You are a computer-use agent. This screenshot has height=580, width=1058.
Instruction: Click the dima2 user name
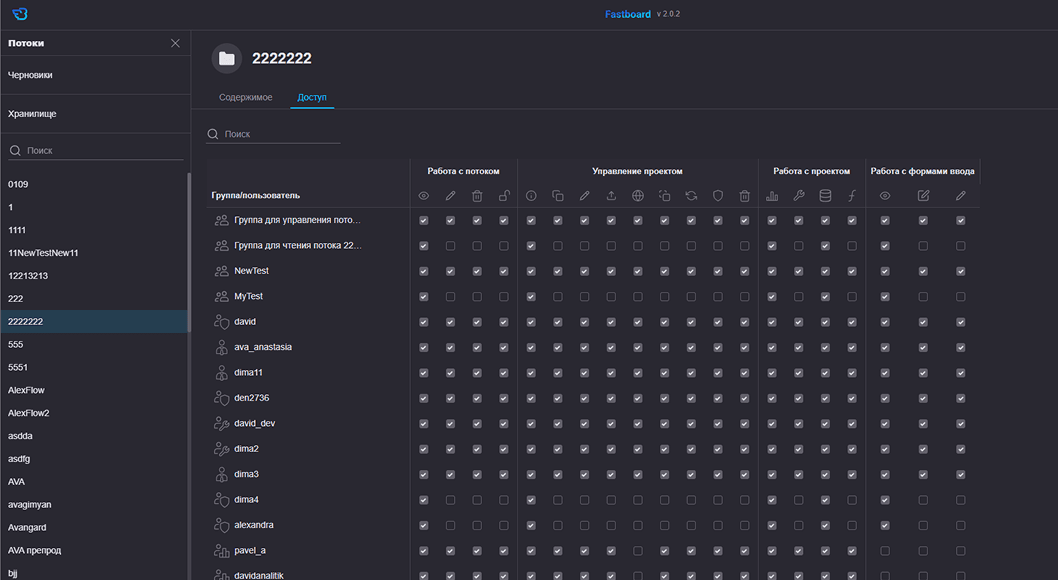[x=246, y=449]
